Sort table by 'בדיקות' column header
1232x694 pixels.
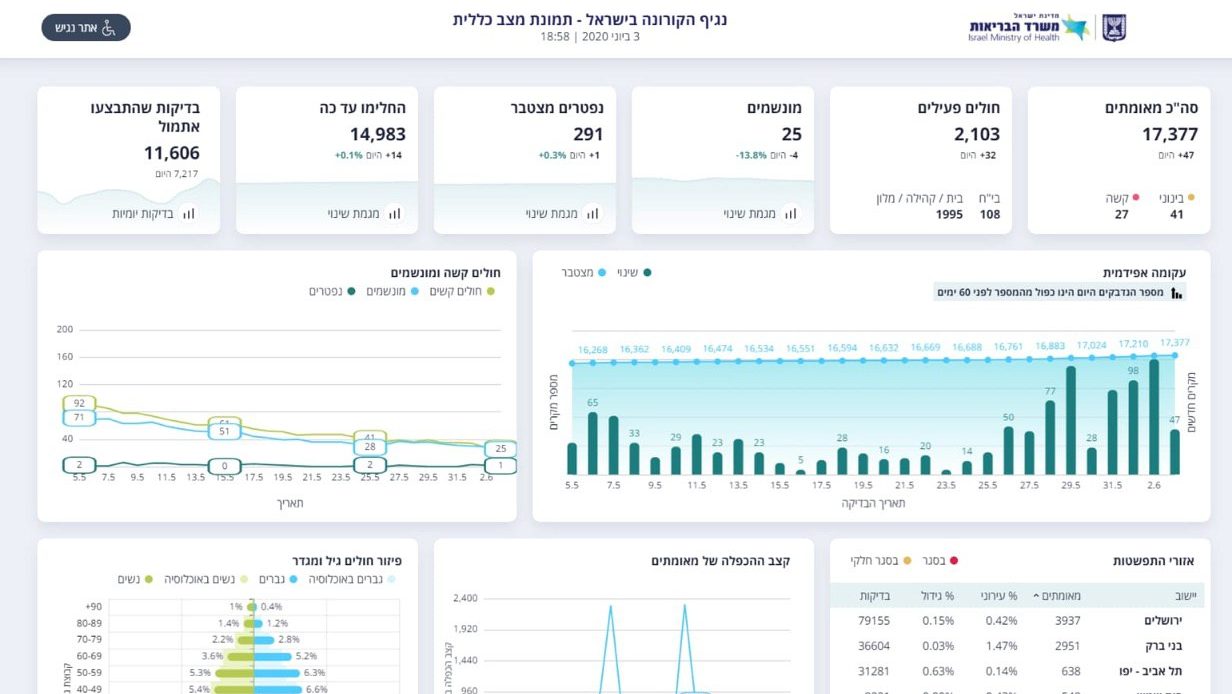pos(875,596)
